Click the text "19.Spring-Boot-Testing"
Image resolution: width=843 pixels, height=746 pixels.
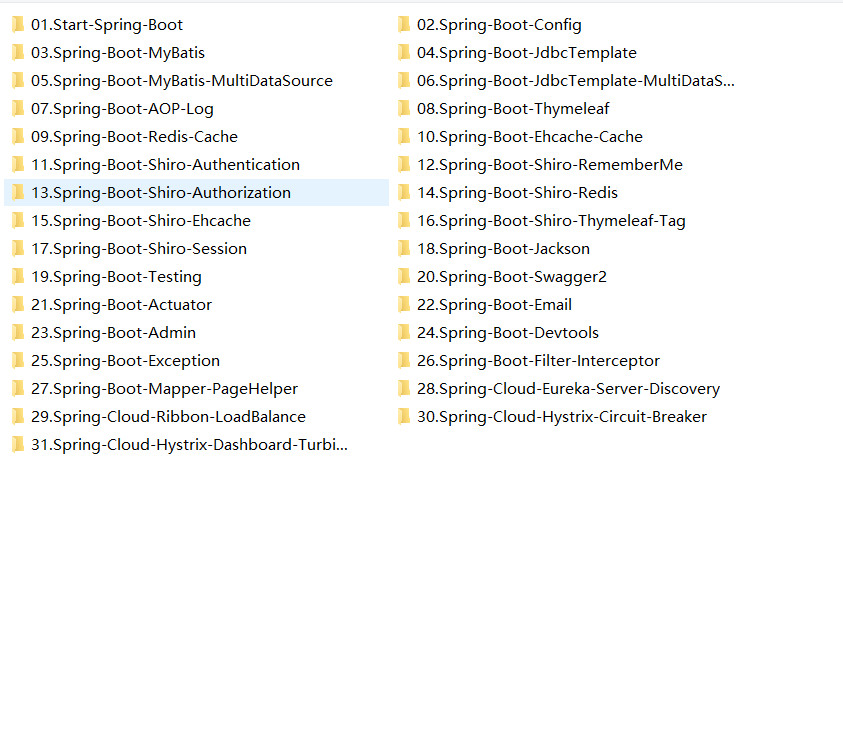pos(116,277)
